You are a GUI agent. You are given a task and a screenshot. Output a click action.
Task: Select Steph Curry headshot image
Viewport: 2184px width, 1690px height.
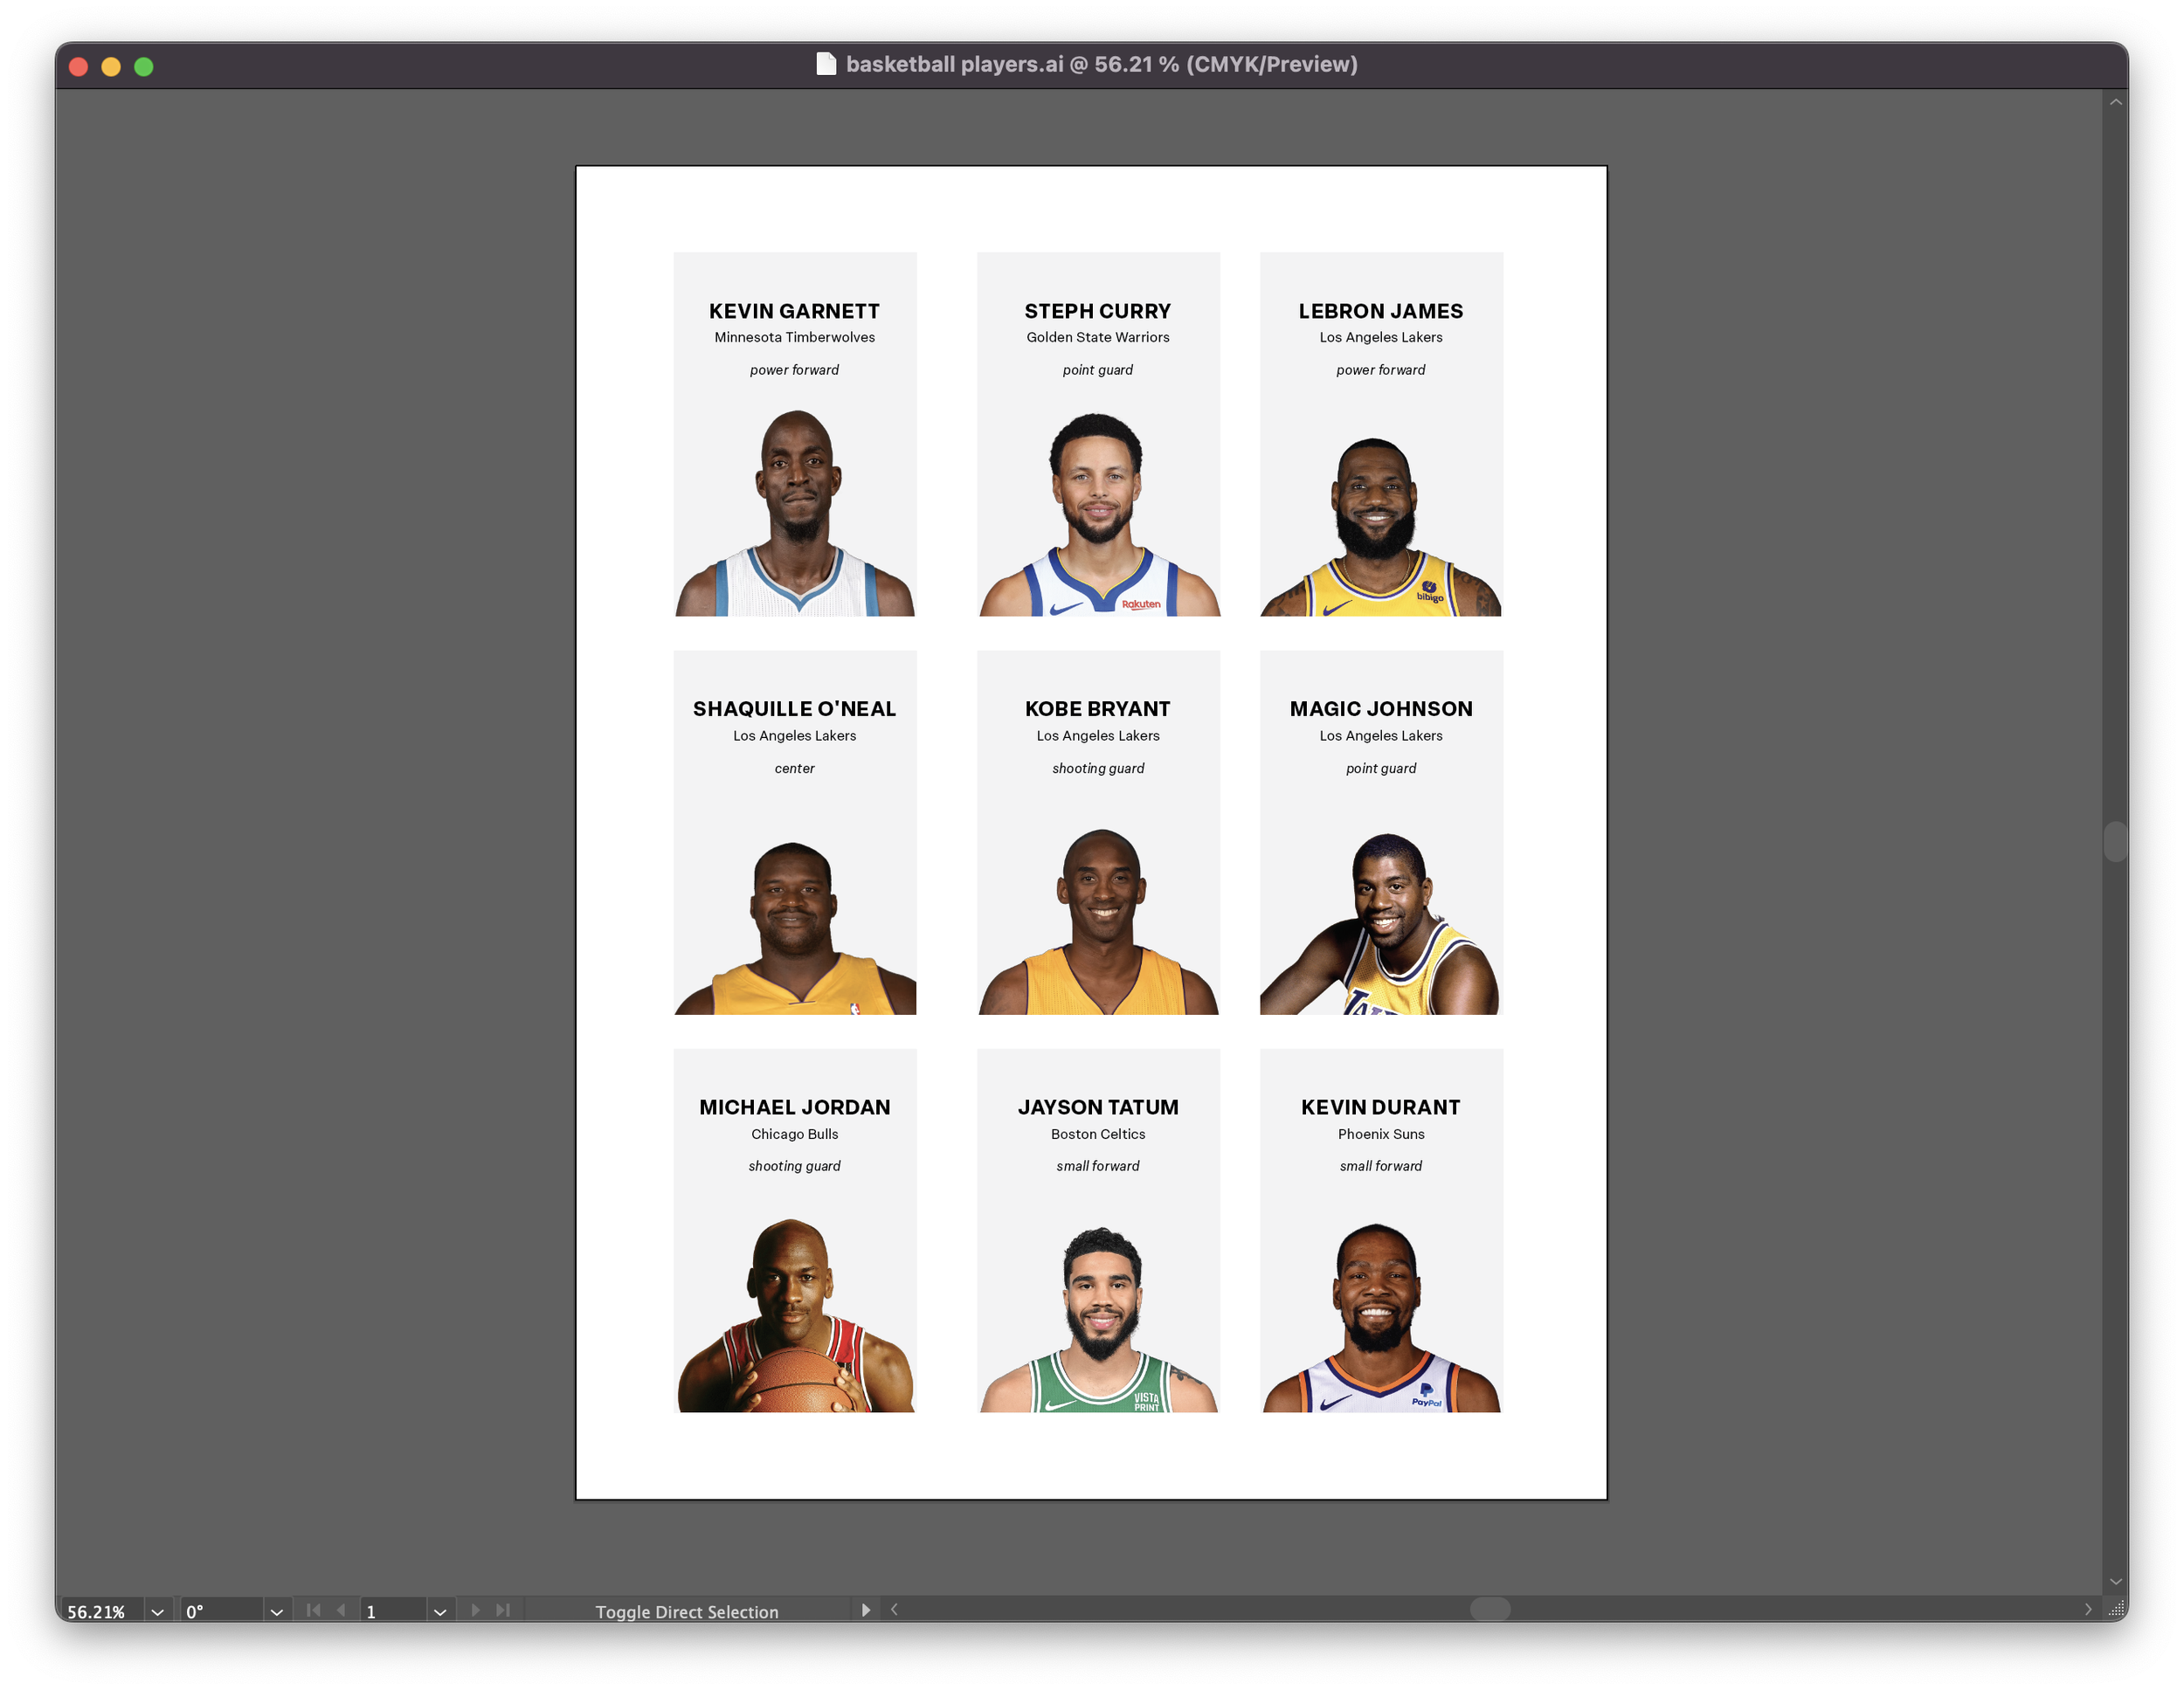pyautogui.click(x=1098, y=514)
